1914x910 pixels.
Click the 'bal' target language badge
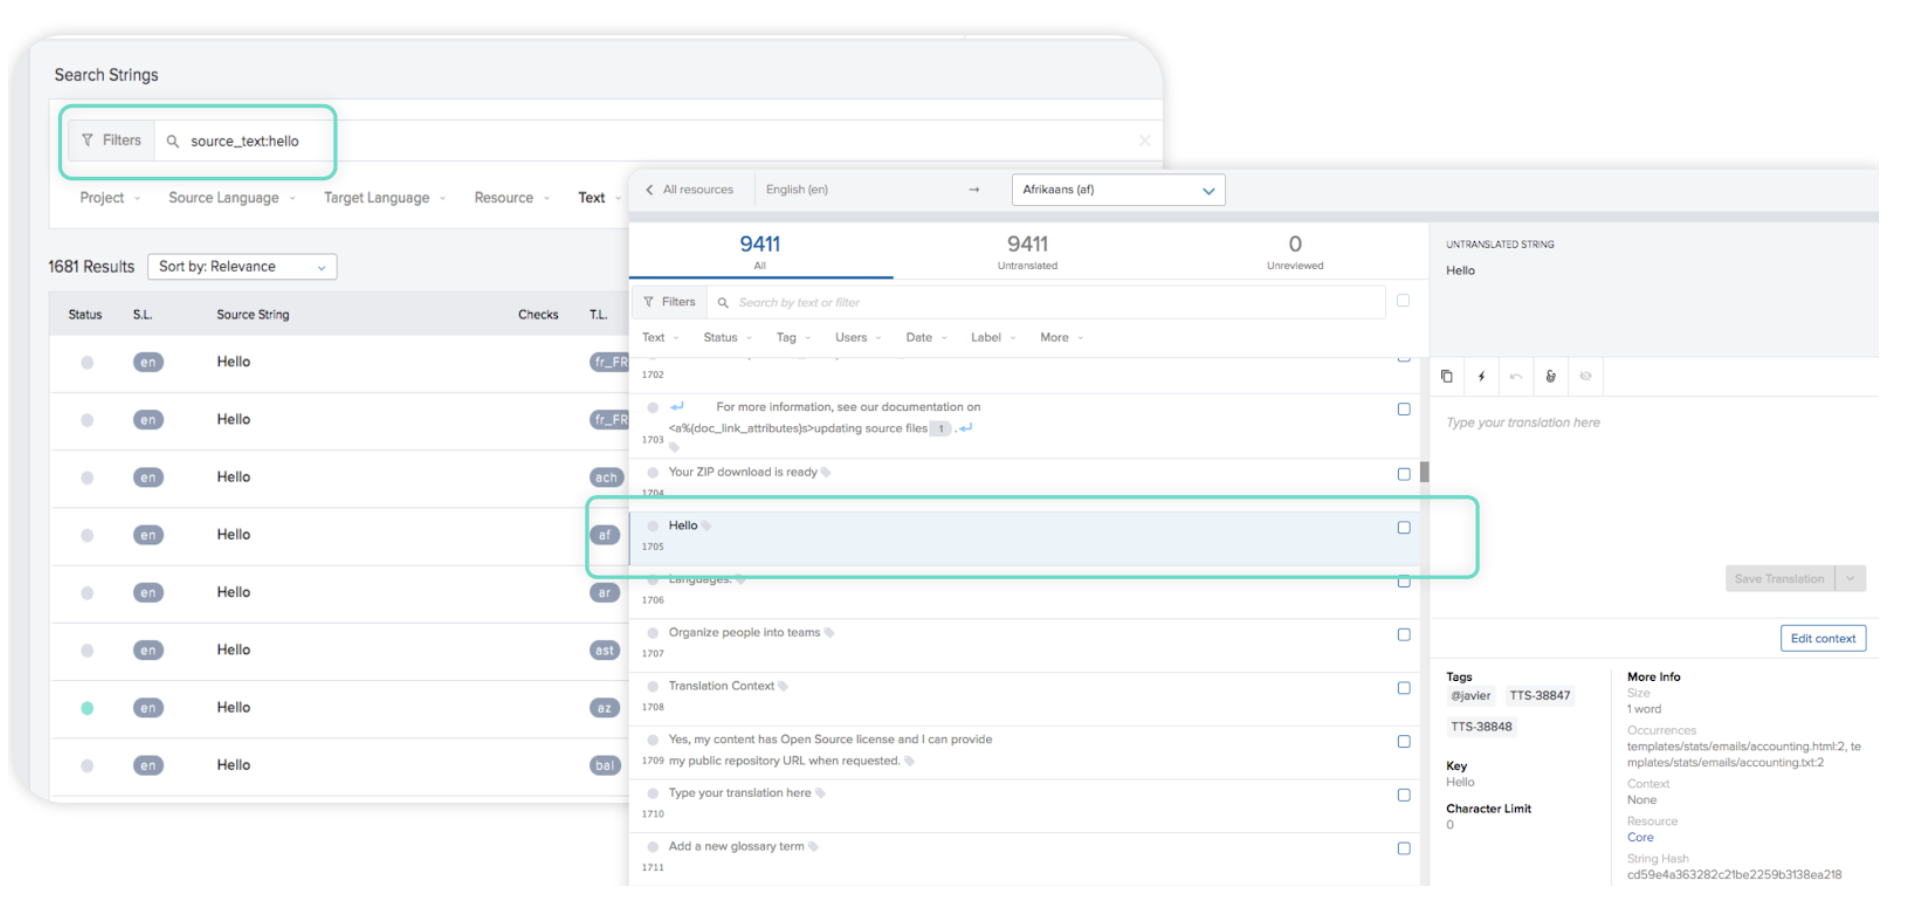[605, 766]
